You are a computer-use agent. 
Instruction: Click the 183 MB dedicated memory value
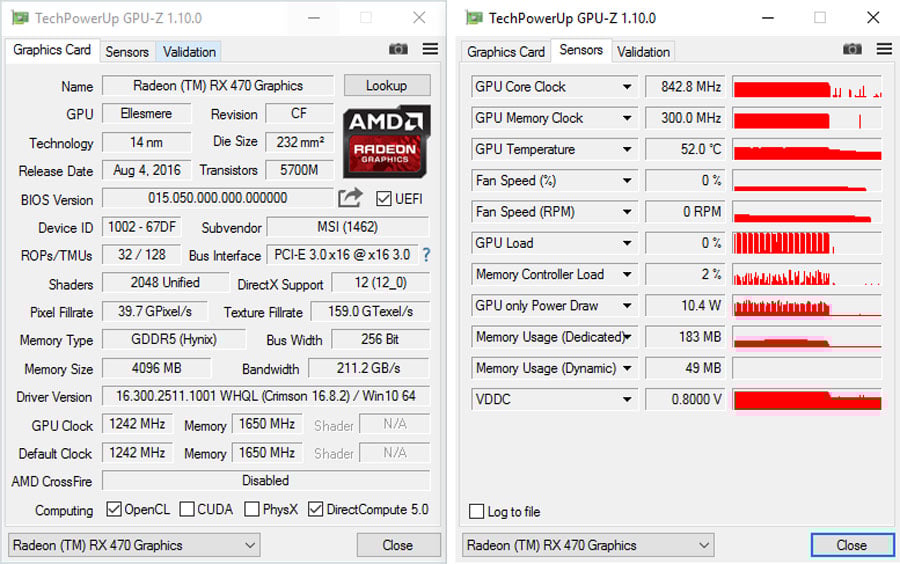685,337
